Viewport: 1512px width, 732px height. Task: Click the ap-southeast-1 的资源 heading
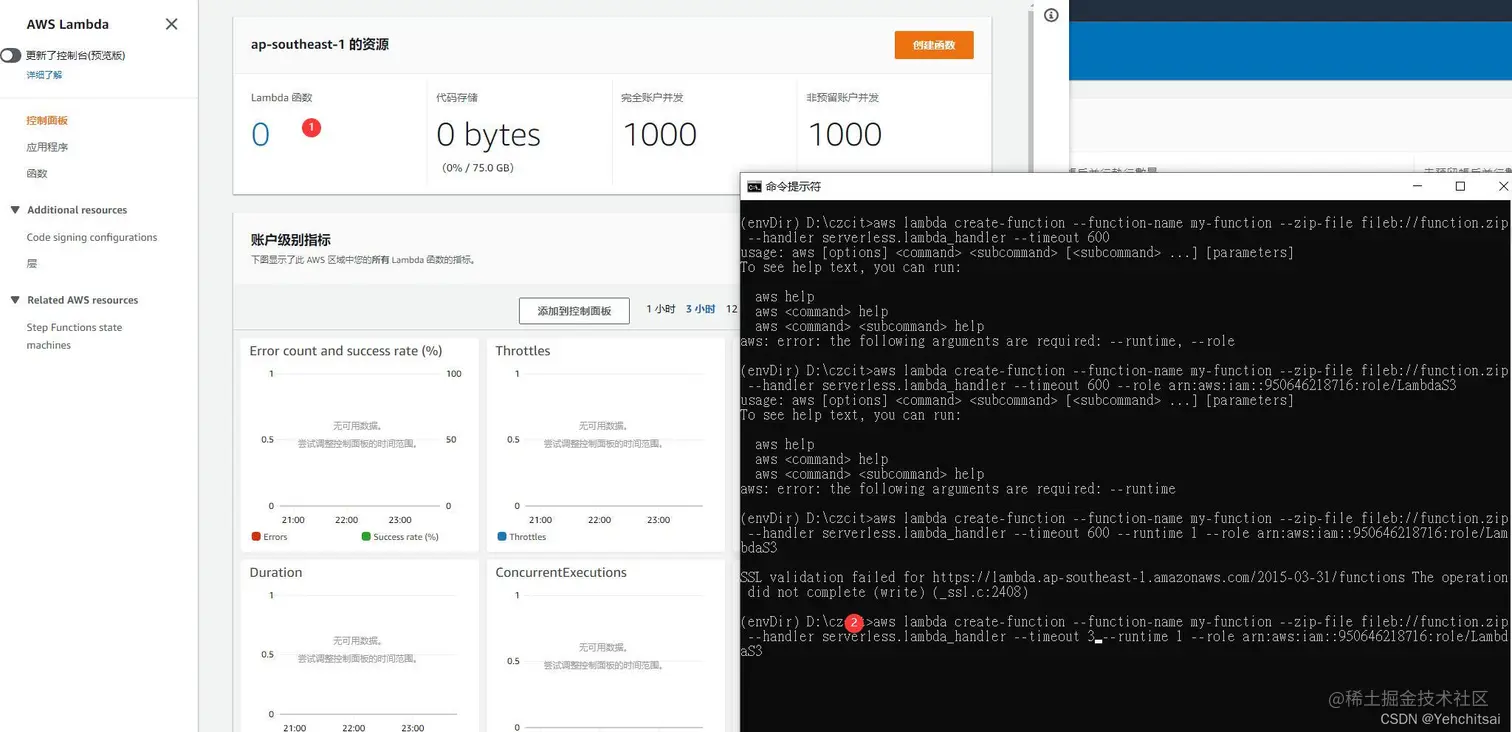[x=320, y=45]
